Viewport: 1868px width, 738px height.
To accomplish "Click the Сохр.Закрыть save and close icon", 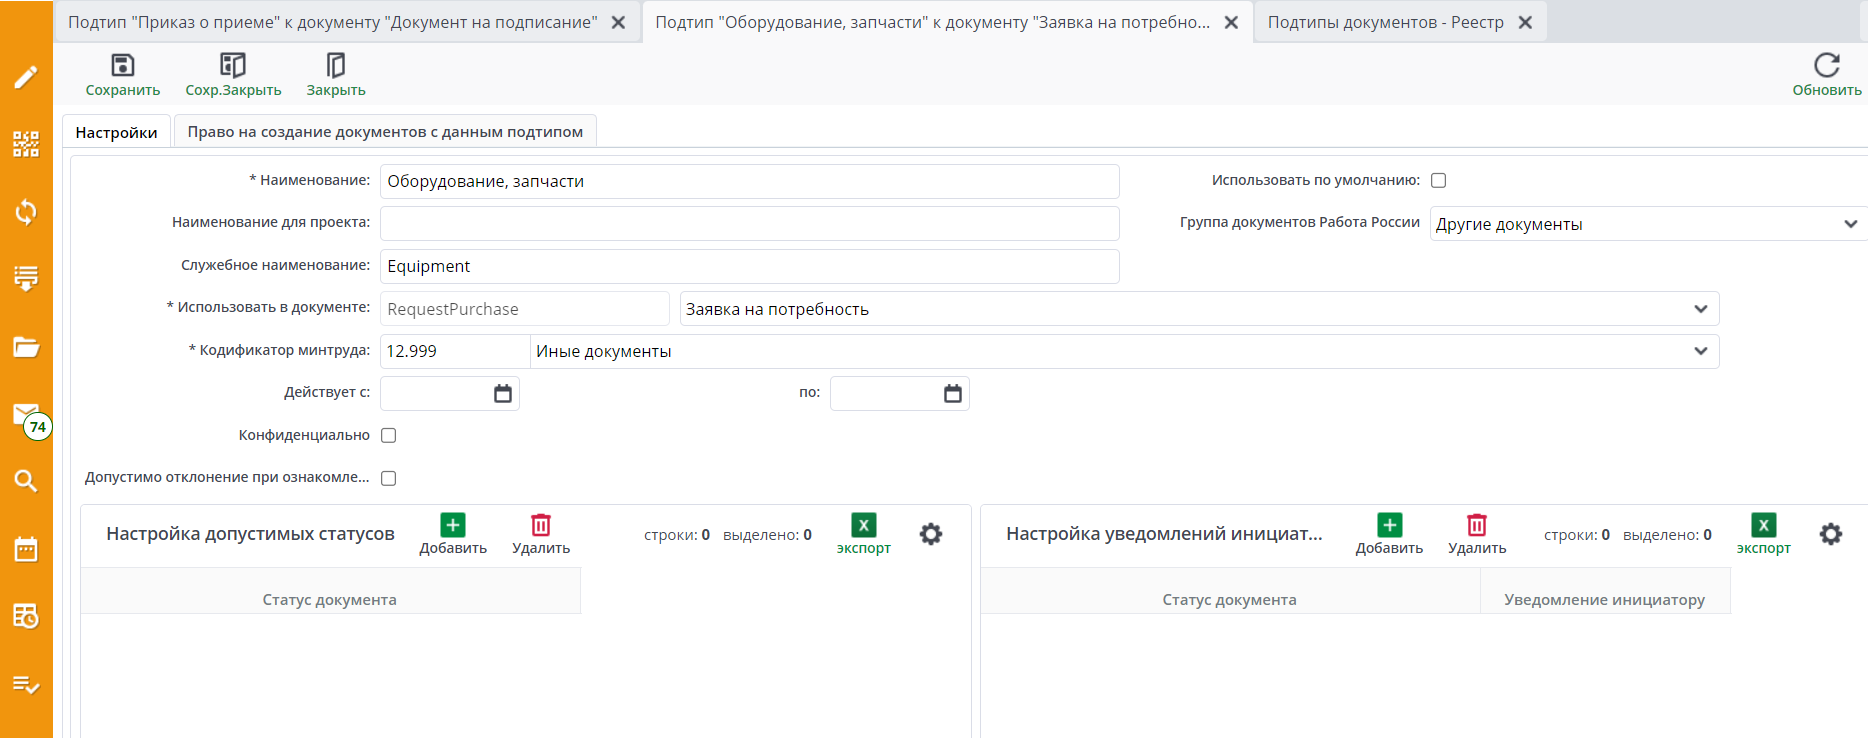I will [233, 66].
